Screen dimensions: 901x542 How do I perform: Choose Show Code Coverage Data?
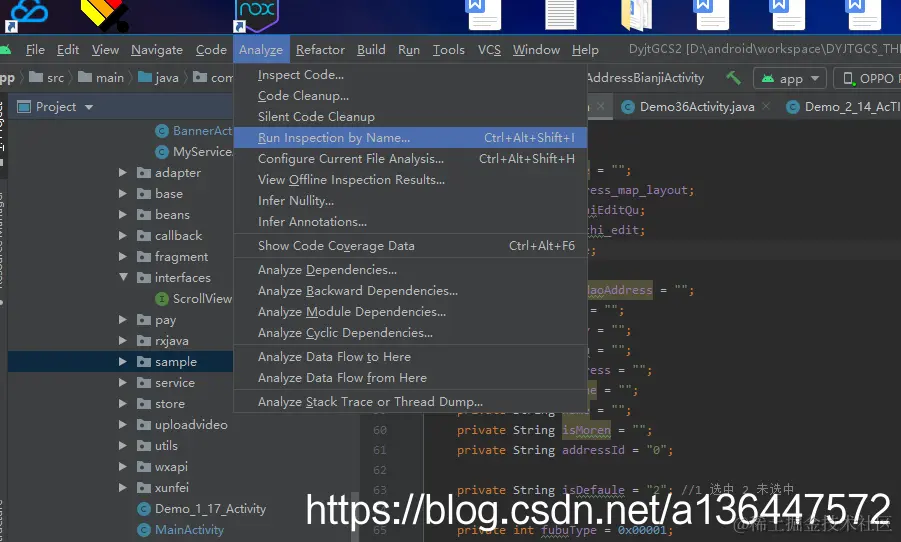[x=410, y=246]
